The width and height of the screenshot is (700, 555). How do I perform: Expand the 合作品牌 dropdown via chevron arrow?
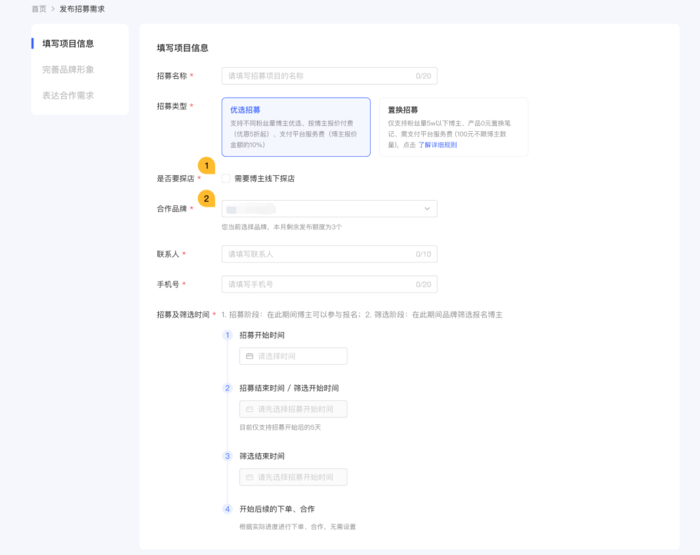pyautogui.click(x=428, y=209)
